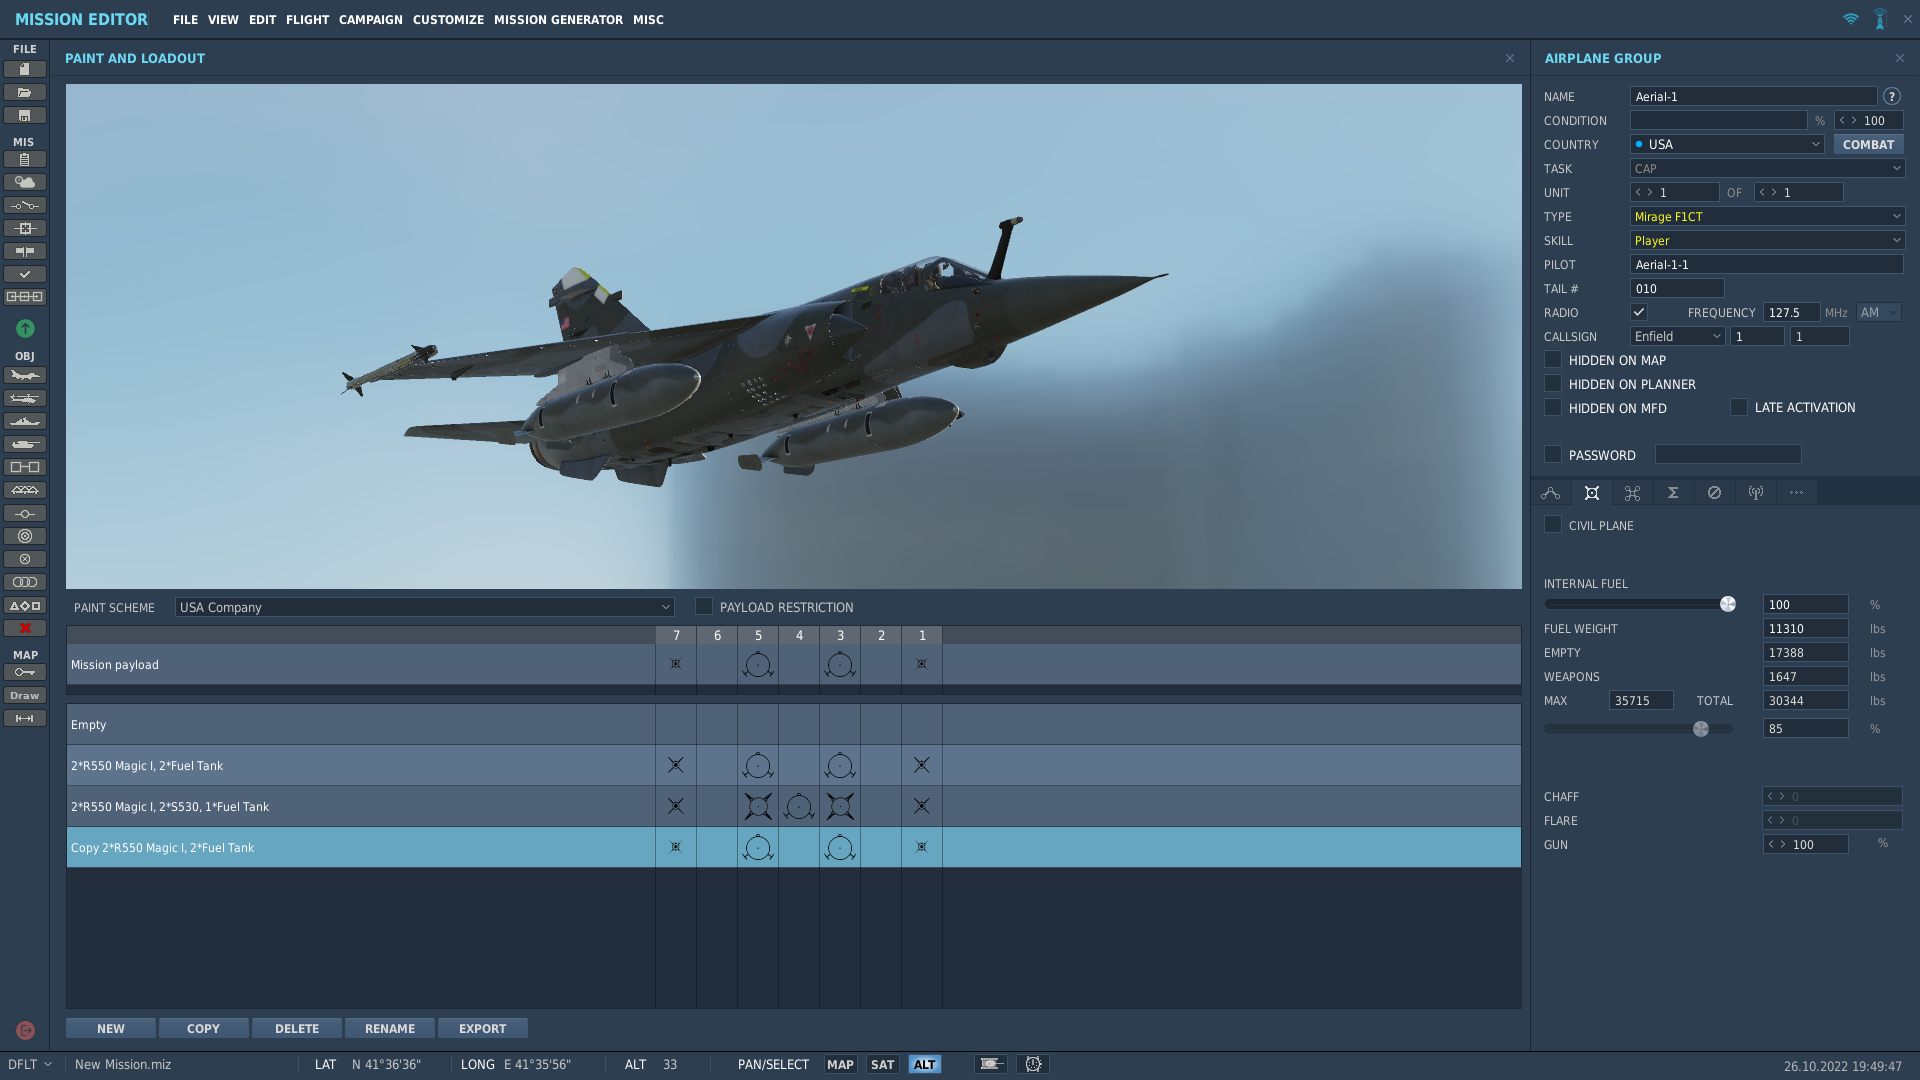Open the weather settings icon under MIS
The width and height of the screenshot is (1920, 1080).
pos(25,182)
